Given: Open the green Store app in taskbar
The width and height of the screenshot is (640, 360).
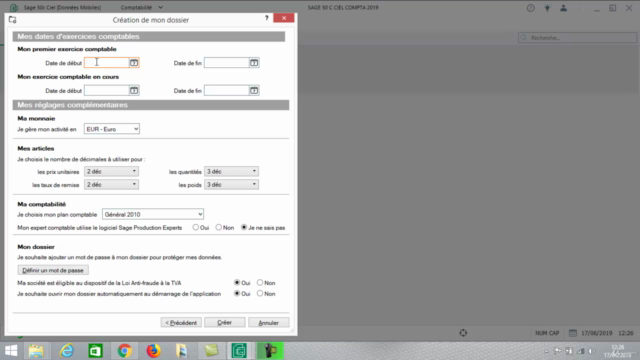Looking at the screenshot, I should [96, 351].
